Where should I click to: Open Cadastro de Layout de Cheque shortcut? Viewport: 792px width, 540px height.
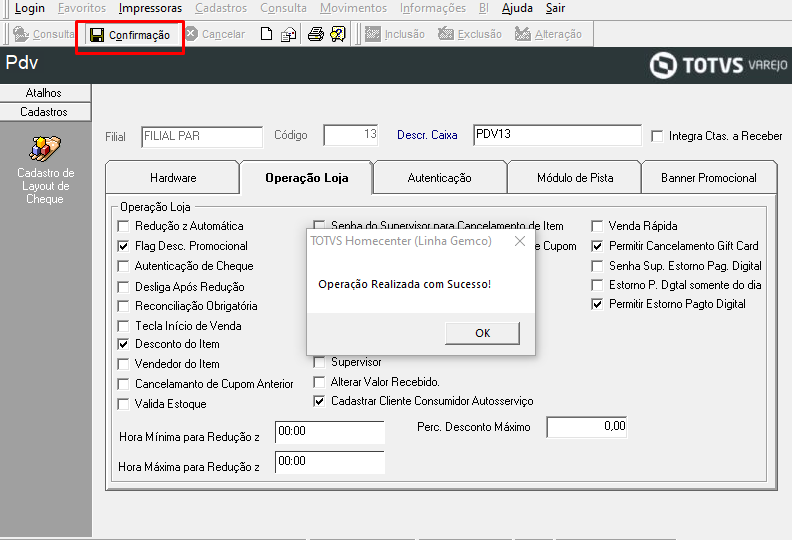(x=45, y=170)
